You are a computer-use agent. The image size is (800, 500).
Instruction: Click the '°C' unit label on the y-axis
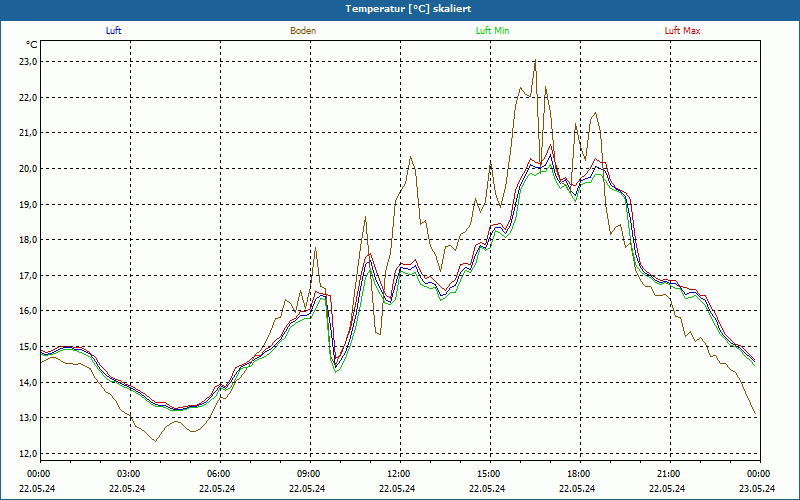click(32, 45)
